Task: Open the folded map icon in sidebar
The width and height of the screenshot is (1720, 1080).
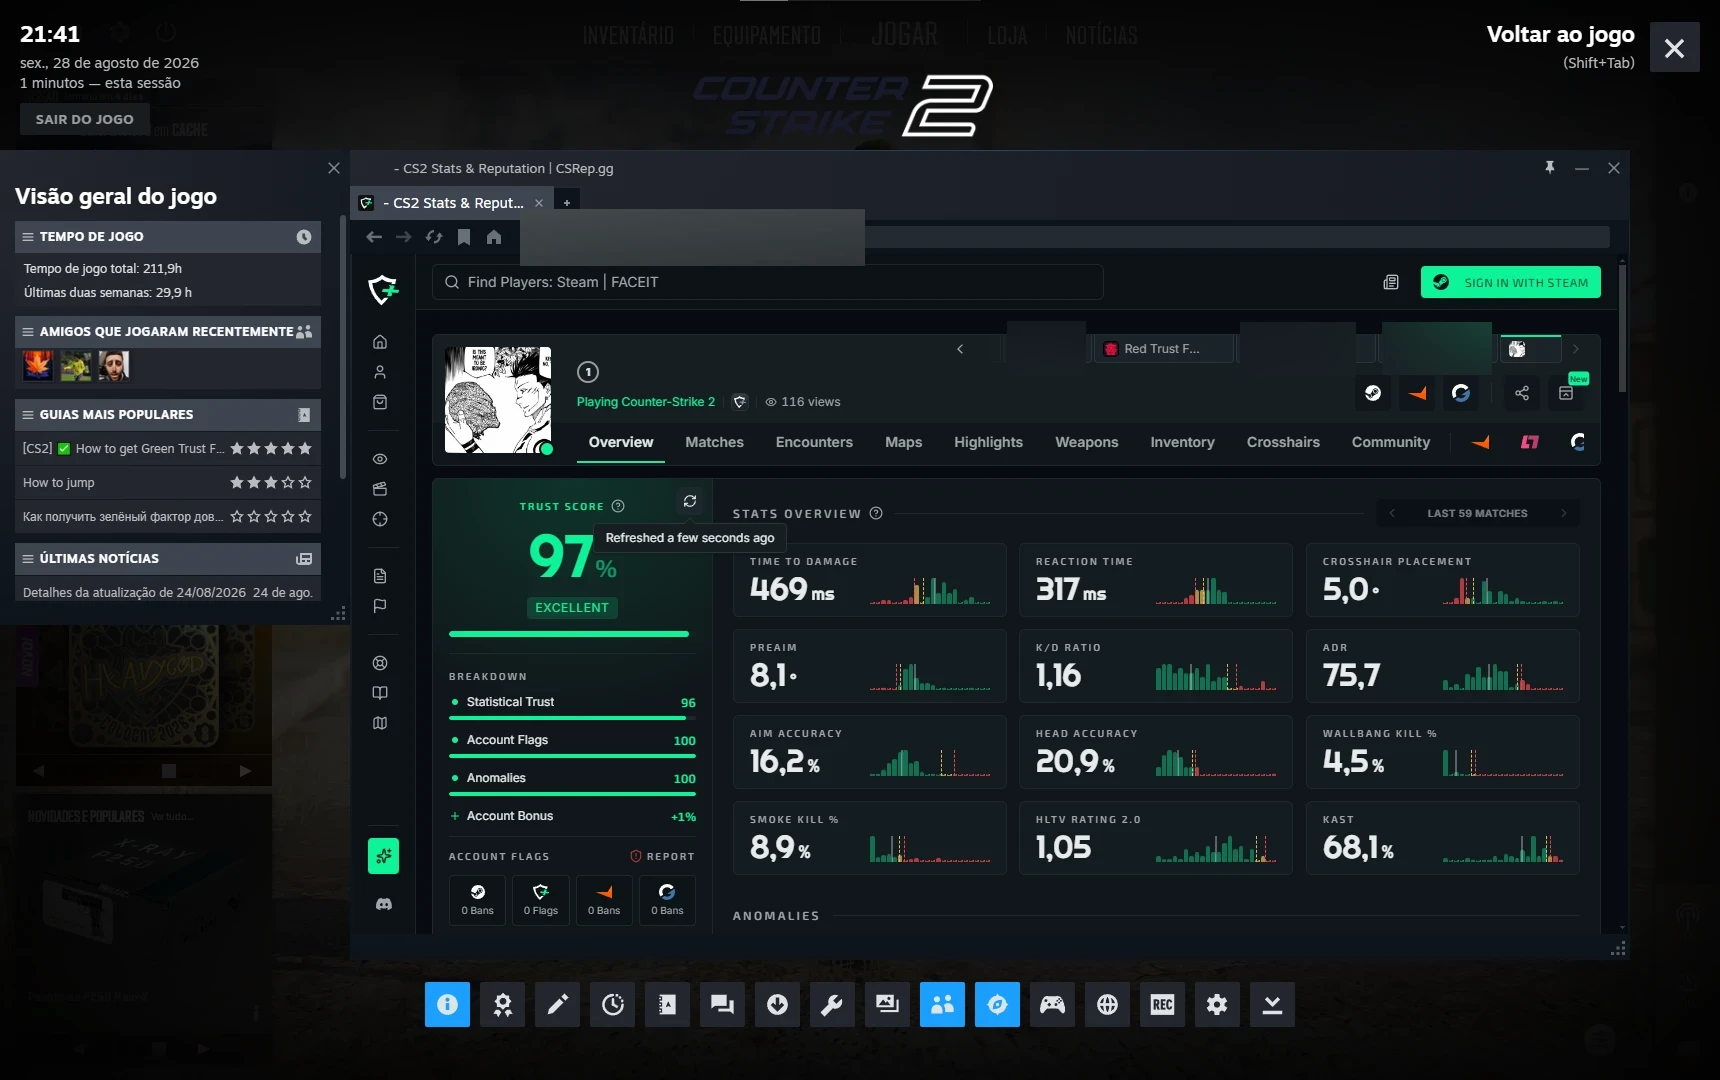Action: [380, 723]
